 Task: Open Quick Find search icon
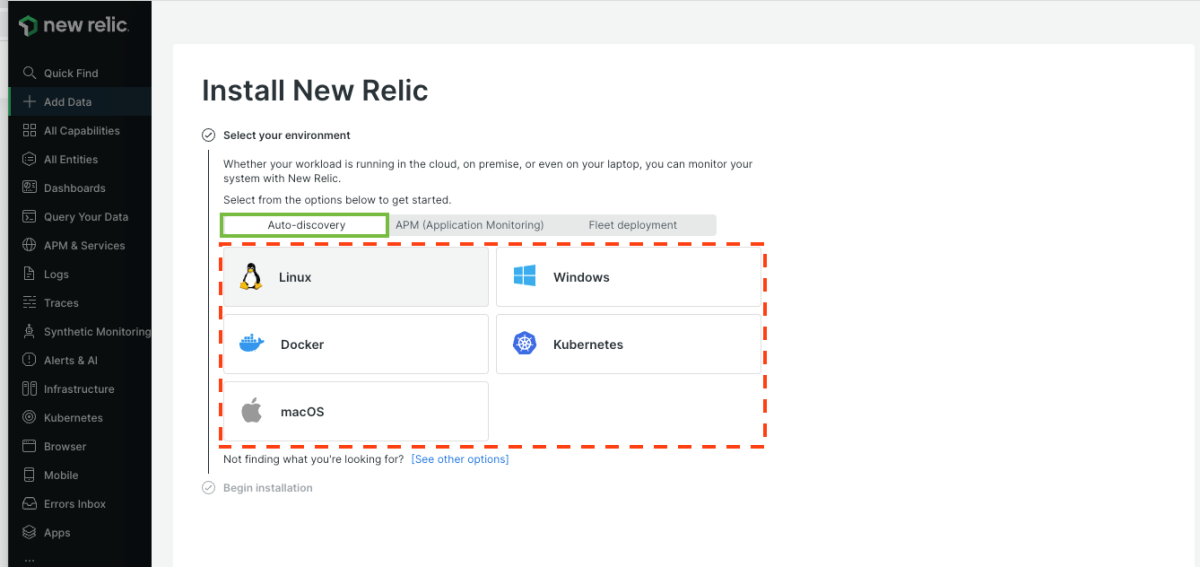click(29, 73)
